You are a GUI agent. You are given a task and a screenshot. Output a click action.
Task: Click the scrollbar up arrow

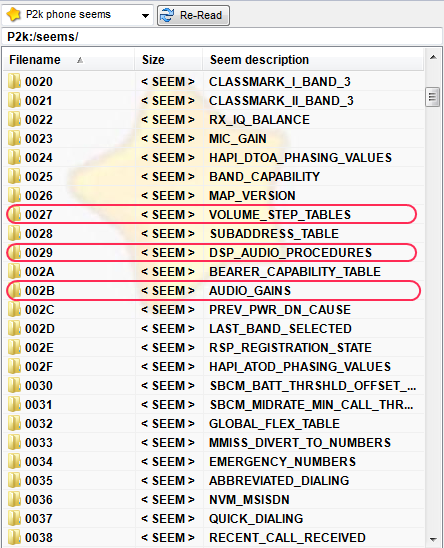click(433, 57)
